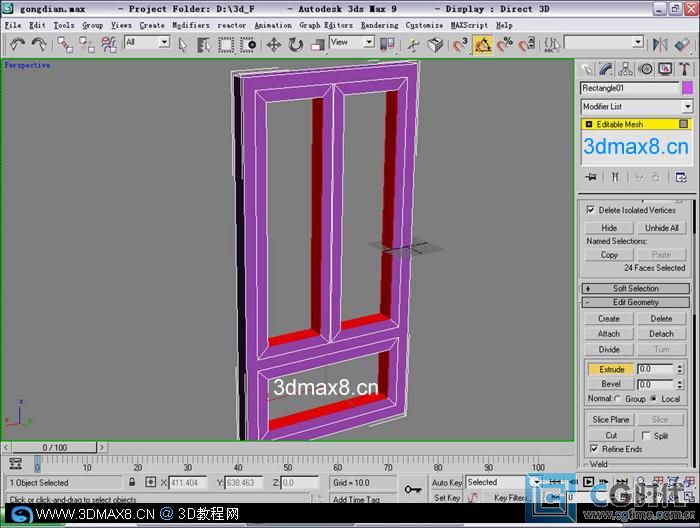700x528 pixels.
Task: Toggle the Spinner Snap icon
Action: click(526, 45)
